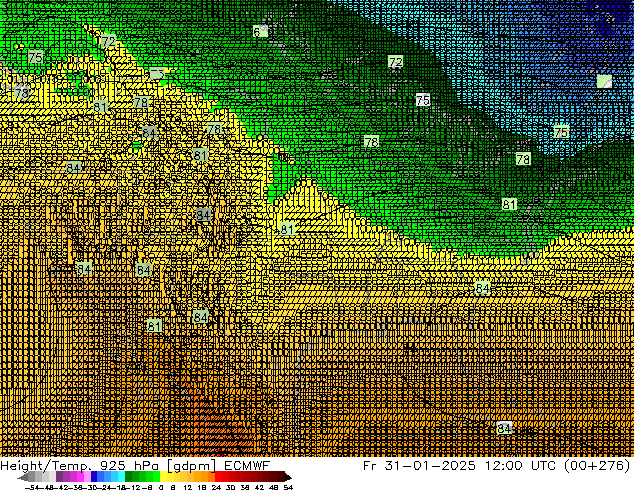This screenshot has width=634, height=490.
Task: Click the "54" tick label on the legend
Action: [x=288, y=487]
